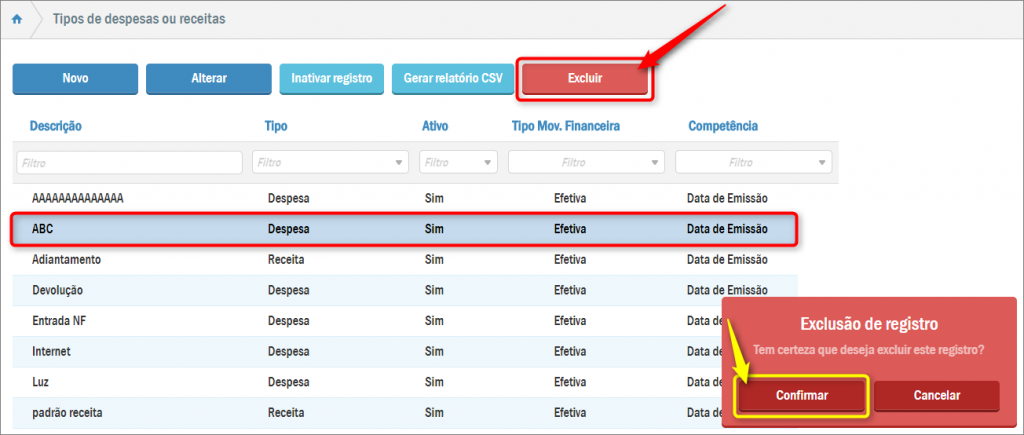Click the Novo button
Image resolution: width=1024 pixels, height=435 pixels.
pyautogui.click(x=75, y=78)
